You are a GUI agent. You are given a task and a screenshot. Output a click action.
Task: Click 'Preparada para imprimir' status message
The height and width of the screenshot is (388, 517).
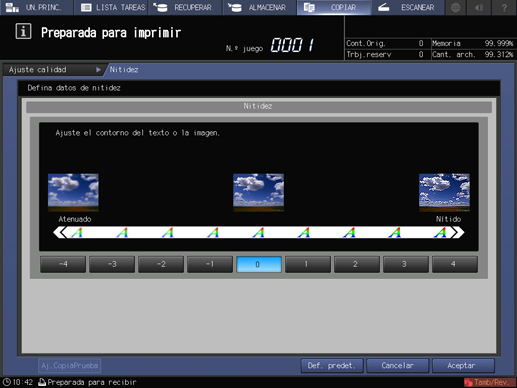[111, 33]
